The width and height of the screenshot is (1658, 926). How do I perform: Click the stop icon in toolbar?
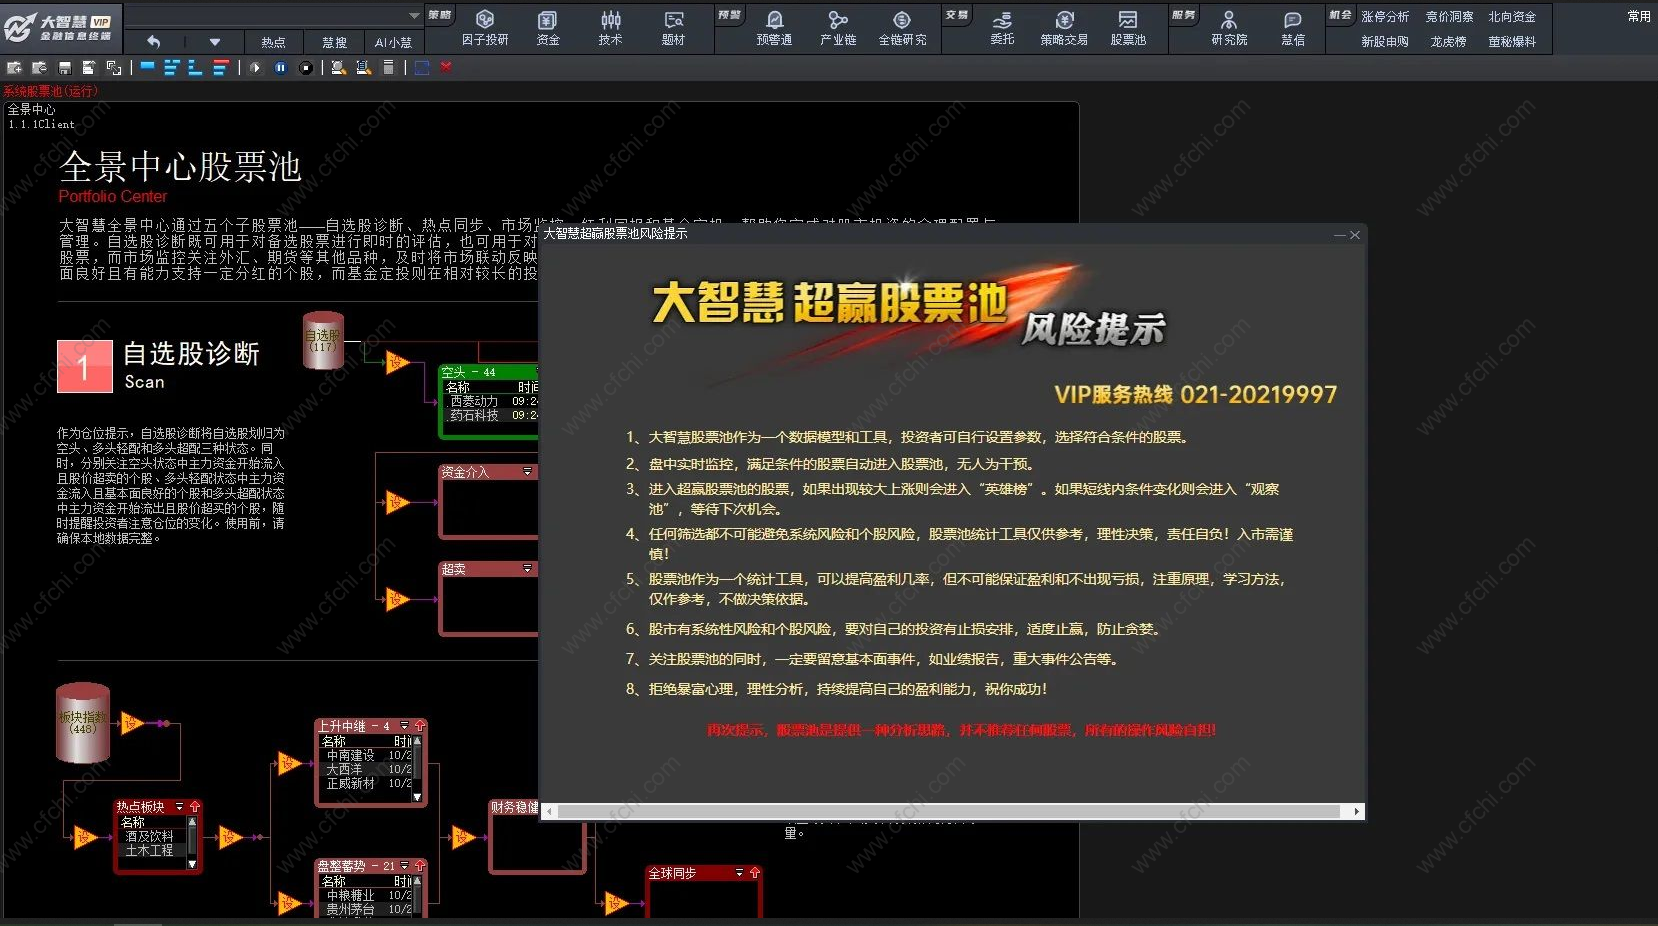[306, 68]
